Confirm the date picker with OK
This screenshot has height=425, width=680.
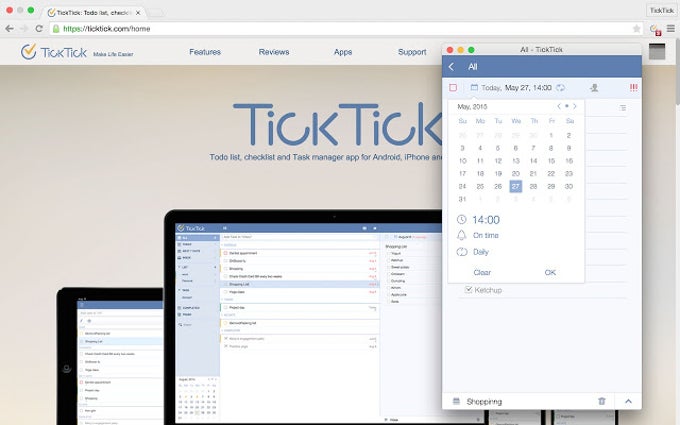pyautogui.click(x=550, y=272)
